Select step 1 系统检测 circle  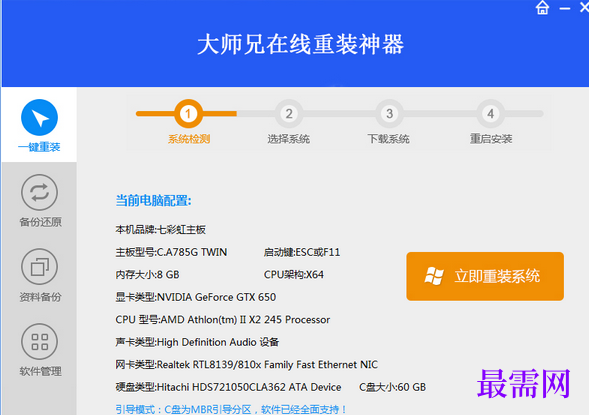click(188, 113)
